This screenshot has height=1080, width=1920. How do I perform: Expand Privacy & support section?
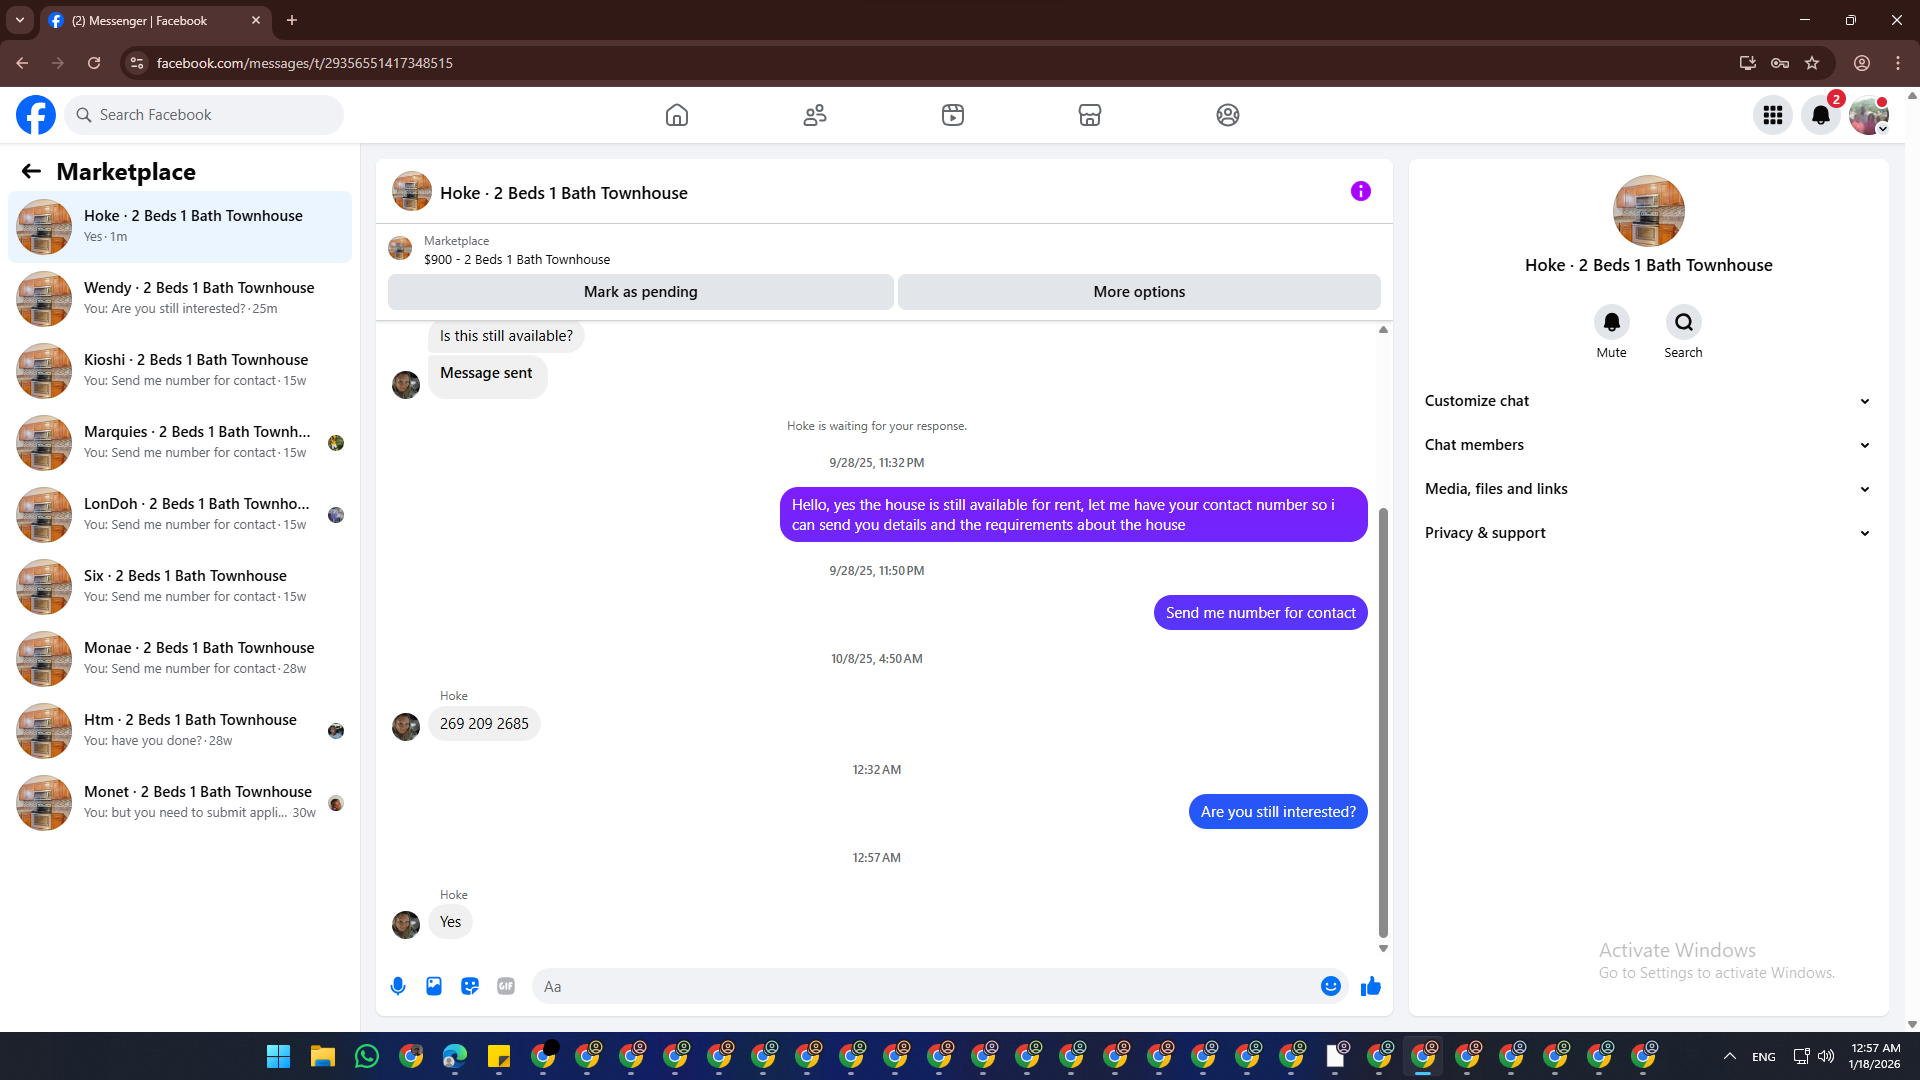coord(1647,533)
